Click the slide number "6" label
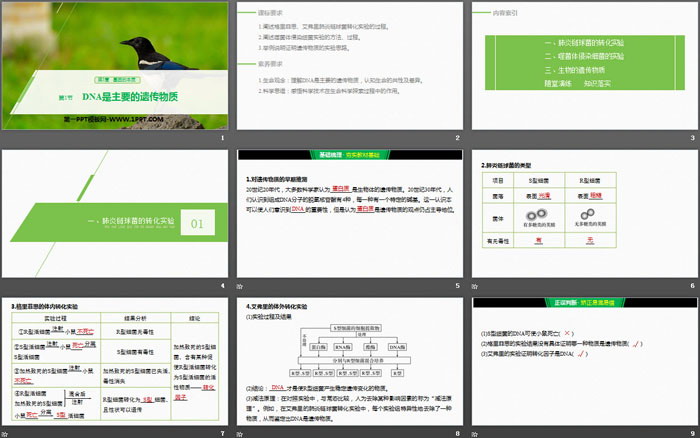 693,286
